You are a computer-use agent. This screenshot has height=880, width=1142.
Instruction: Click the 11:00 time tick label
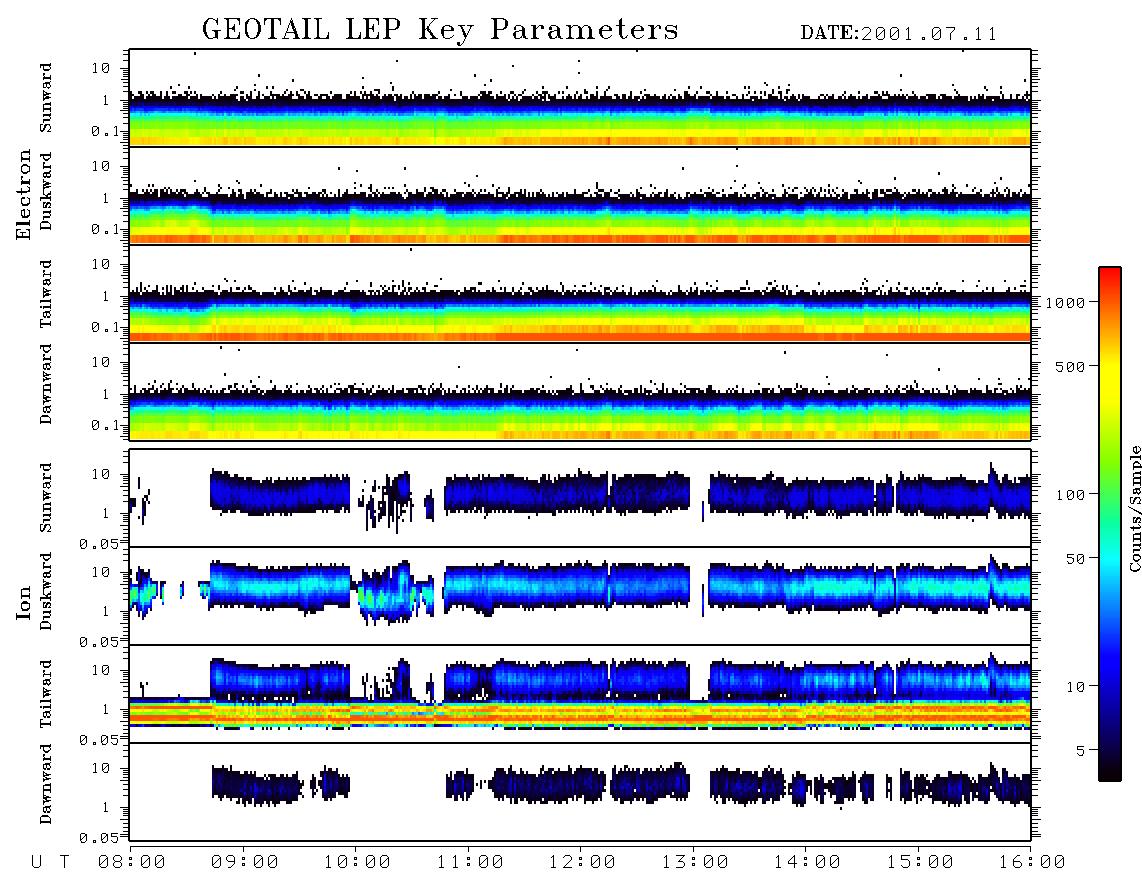pyautogui.click(x=470, y=863)
